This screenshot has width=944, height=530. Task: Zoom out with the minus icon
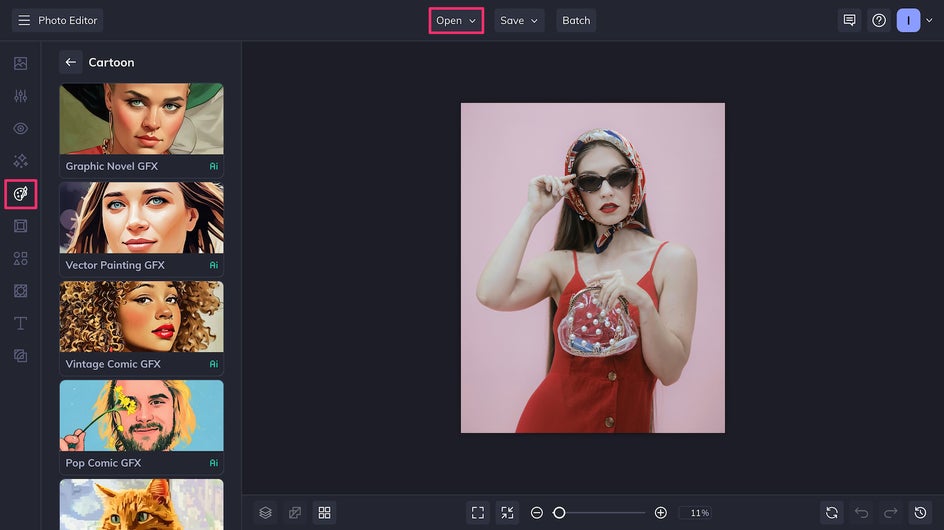tap(537, 513)
